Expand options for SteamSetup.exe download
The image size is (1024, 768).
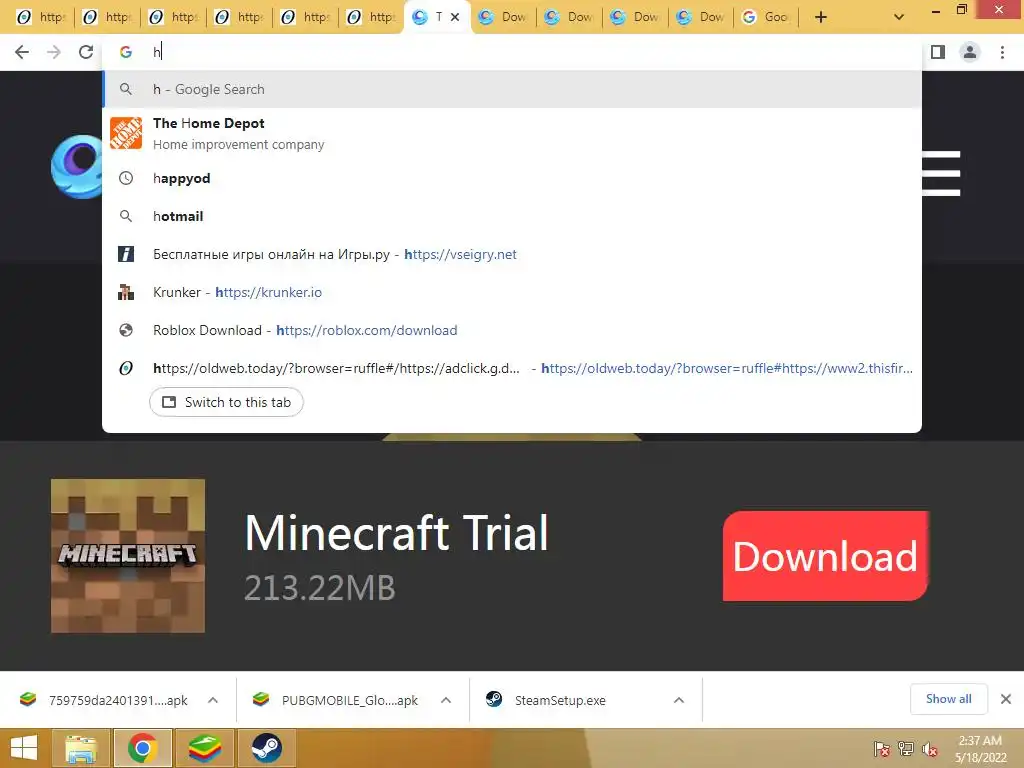pyautogui.click(x=679, y=700)
